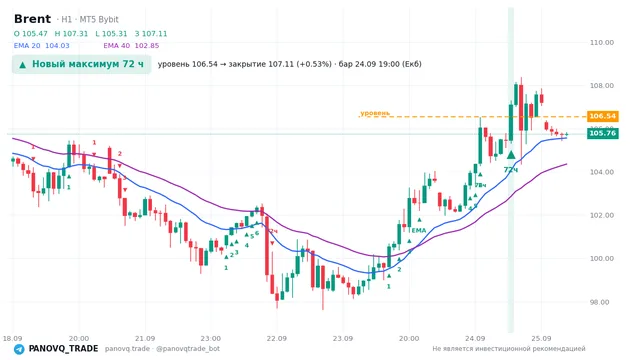The image size is (640, 360).
Task: Click the 25.09 date axis label
Action: (x=541, y=338)
